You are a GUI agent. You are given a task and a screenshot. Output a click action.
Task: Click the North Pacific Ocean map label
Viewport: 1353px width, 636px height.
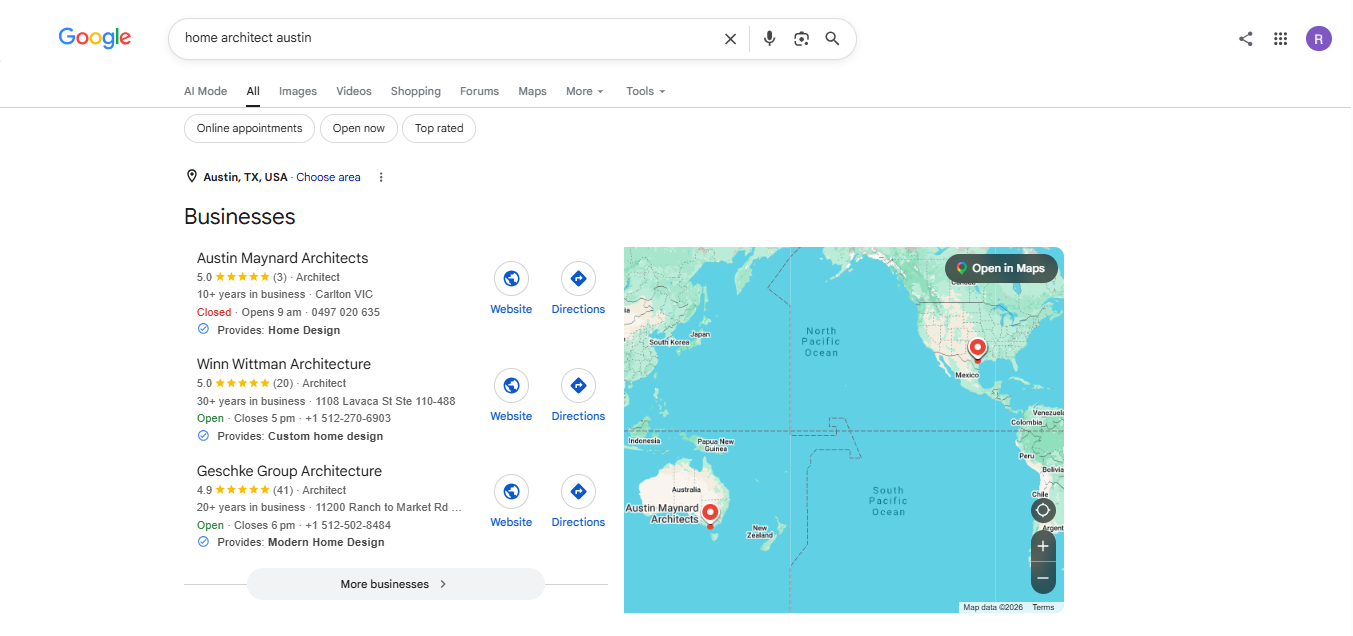(x=821, y=341)
